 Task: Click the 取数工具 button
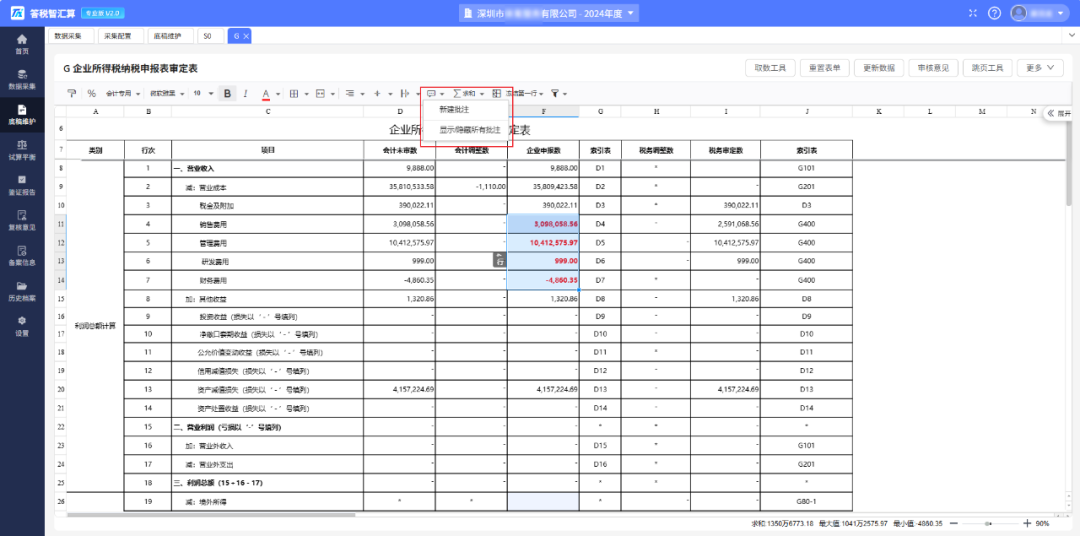click(x=770, y=68)
